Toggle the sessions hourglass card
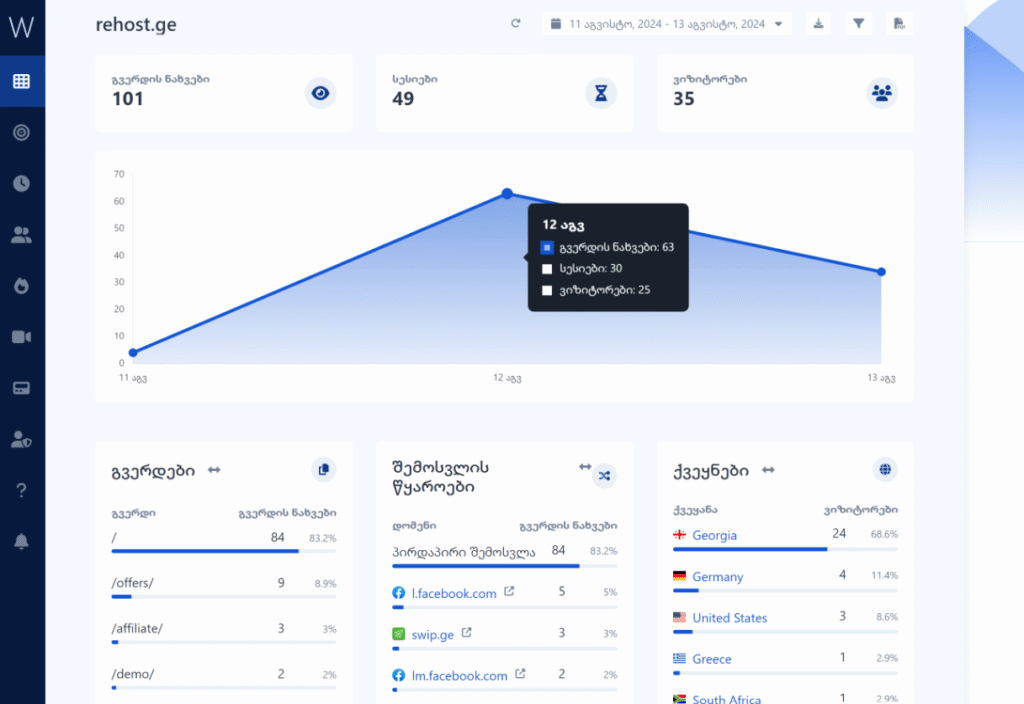This screenshot has height=704, width=1024. [x=600, y=93]
